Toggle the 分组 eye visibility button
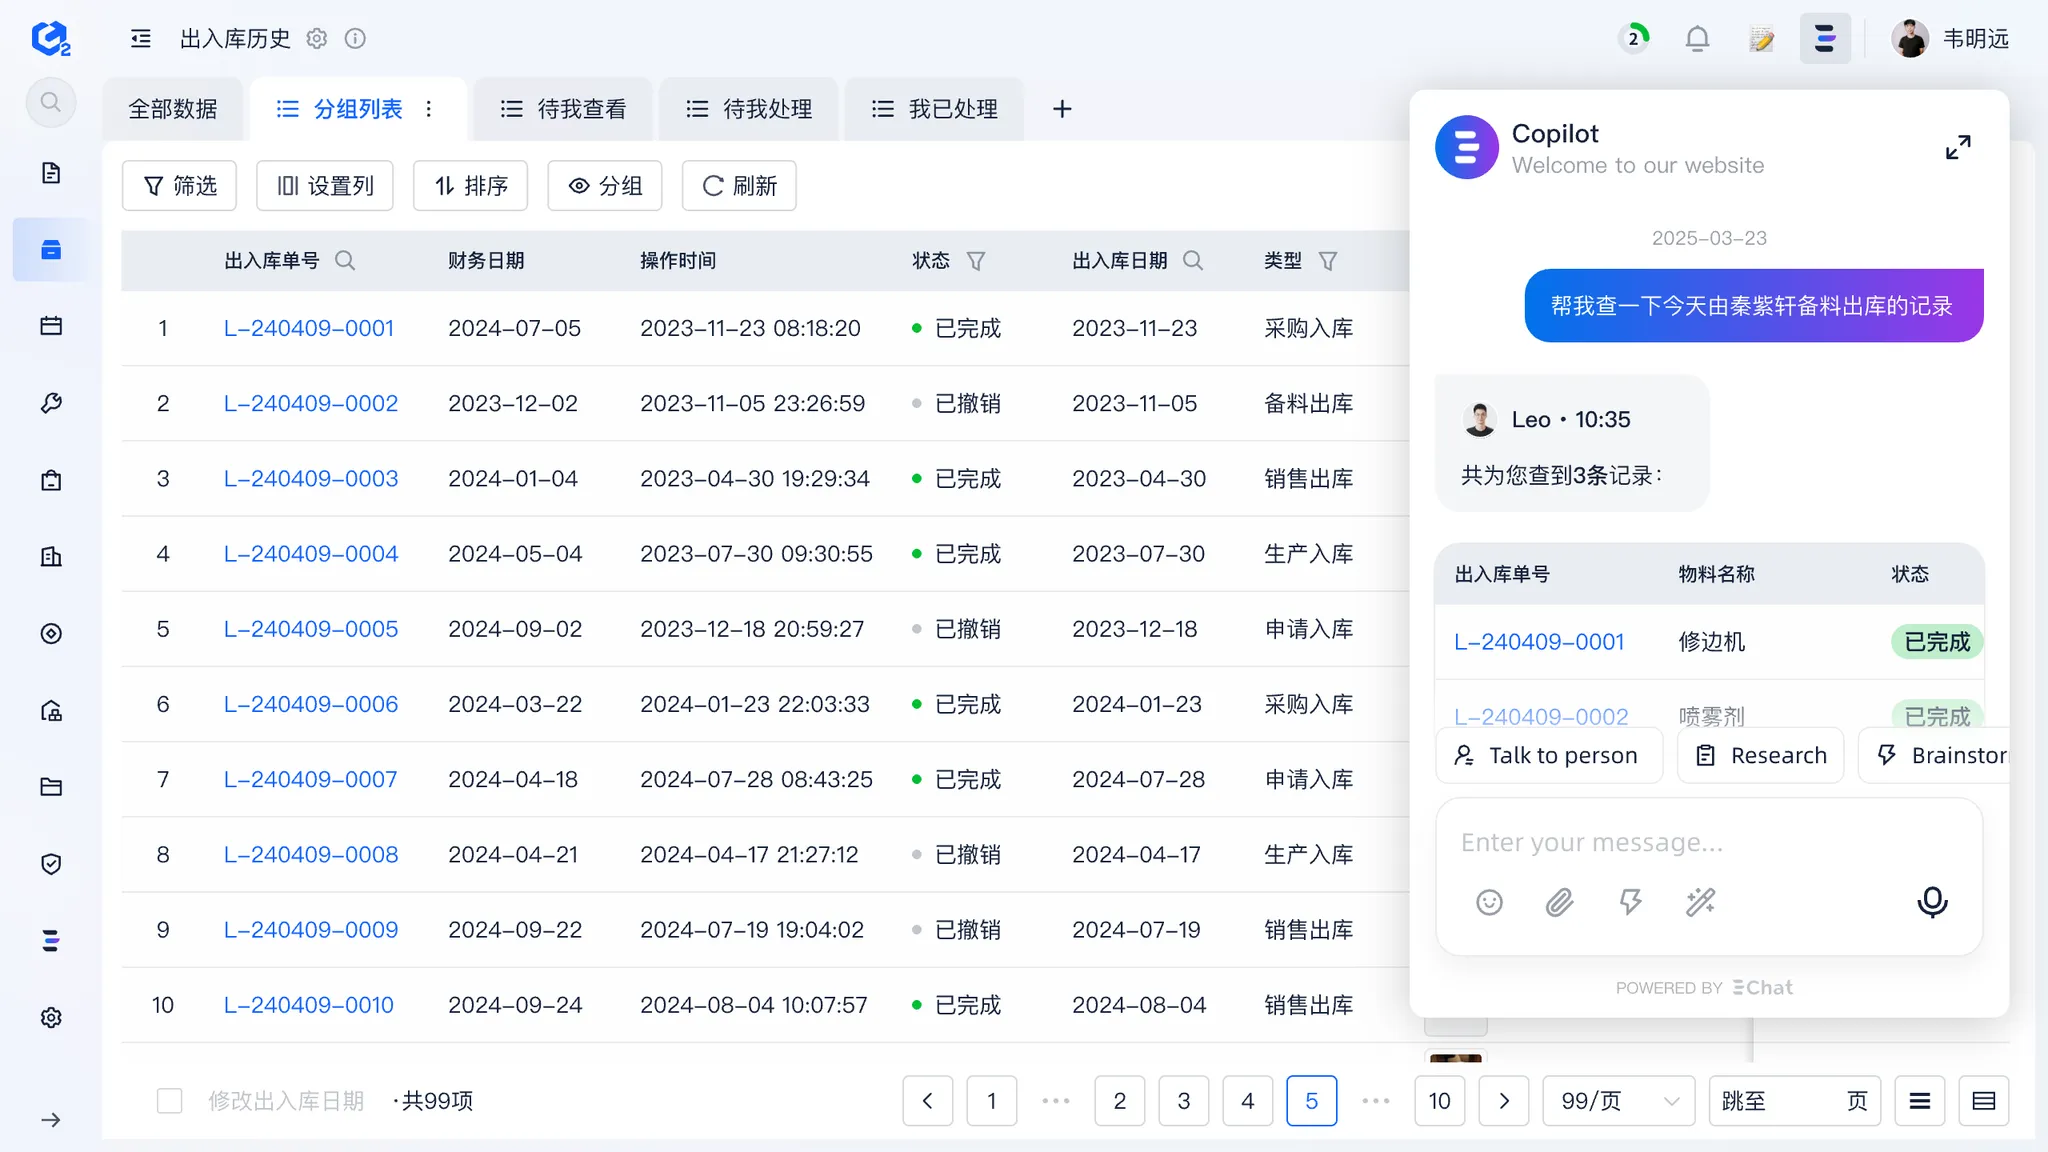 point(605,186)
